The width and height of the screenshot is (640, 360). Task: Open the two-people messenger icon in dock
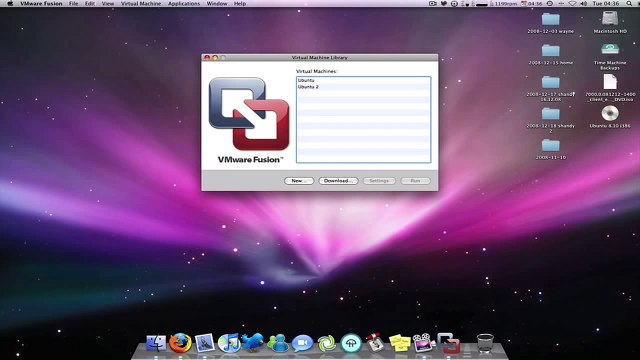pos(278,343)
